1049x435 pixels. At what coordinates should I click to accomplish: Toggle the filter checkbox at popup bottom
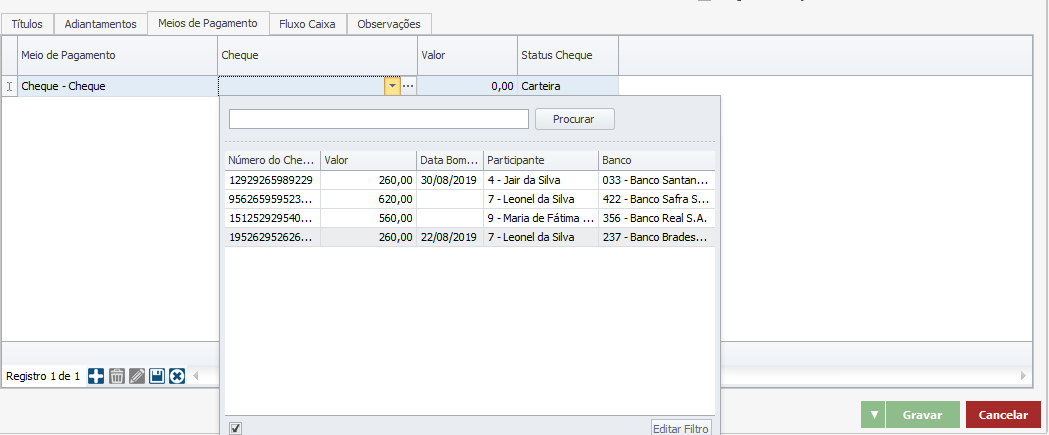[x=235, y=428]
